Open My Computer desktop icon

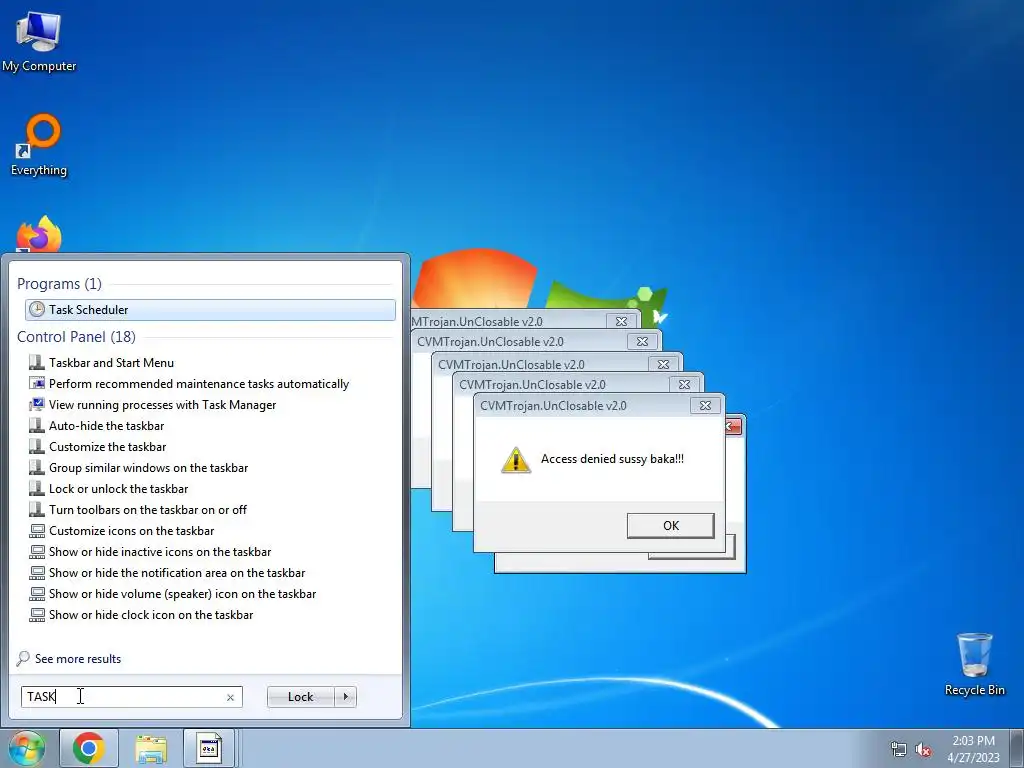point(39,40)
